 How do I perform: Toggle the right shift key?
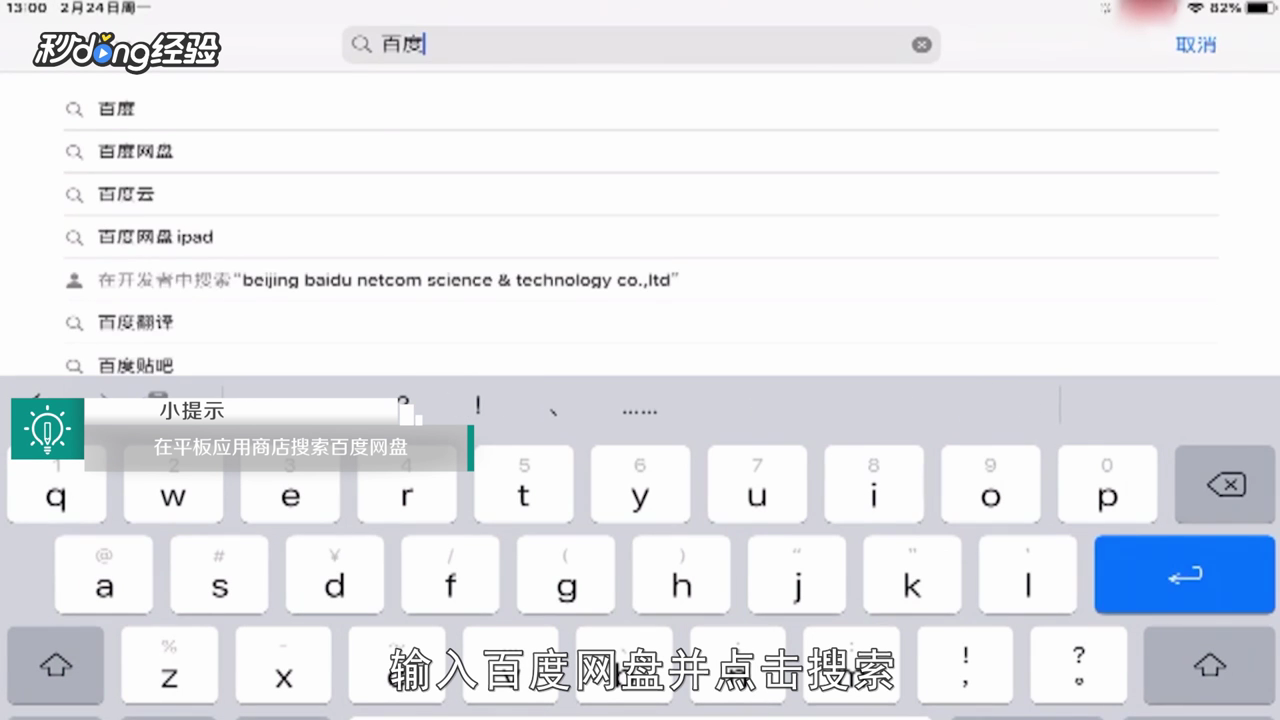[1210, 665]
